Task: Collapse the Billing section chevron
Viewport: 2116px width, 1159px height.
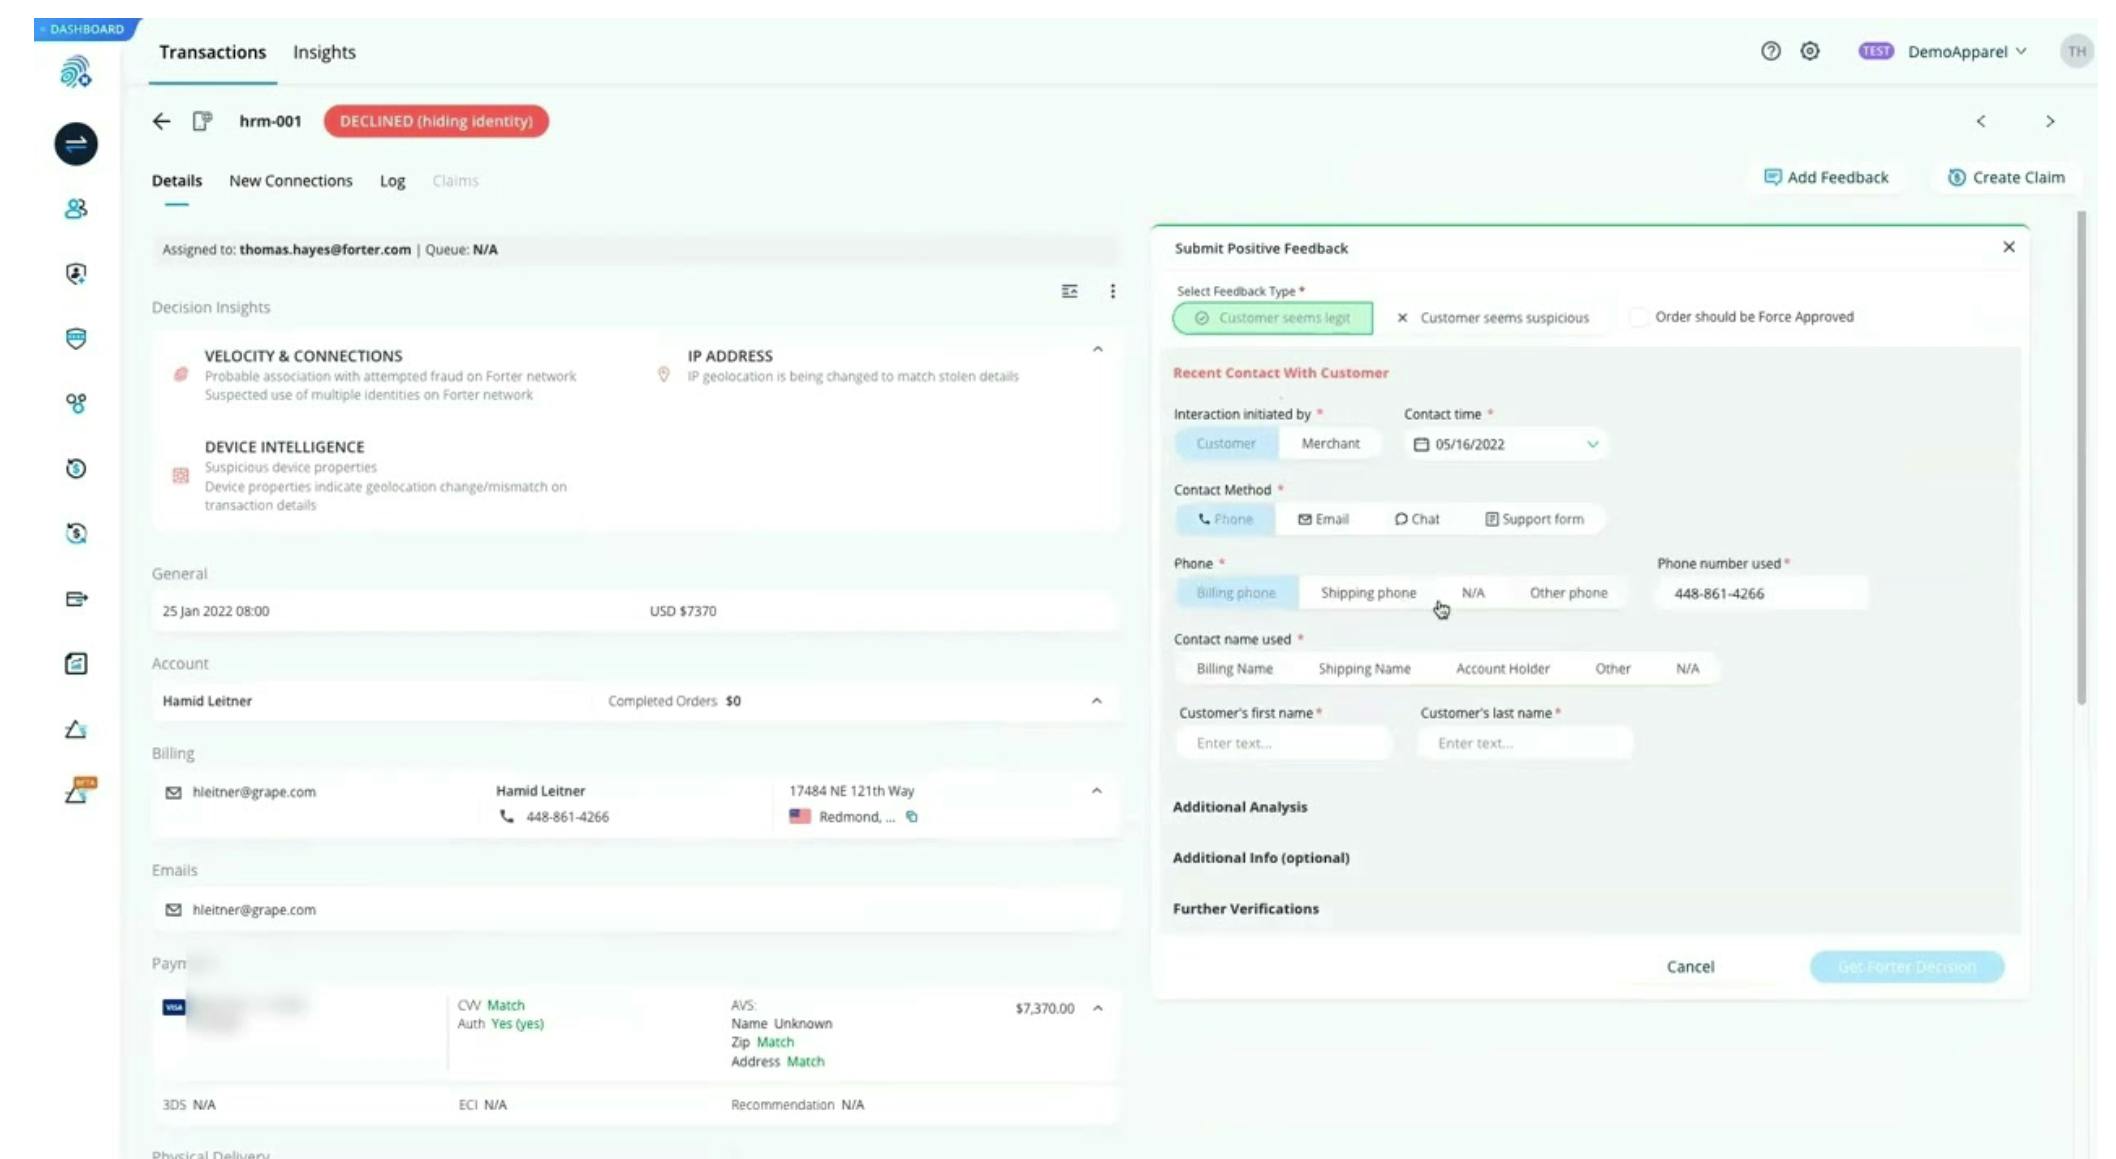Action: pyautogui.click(x=1096, y=791)
